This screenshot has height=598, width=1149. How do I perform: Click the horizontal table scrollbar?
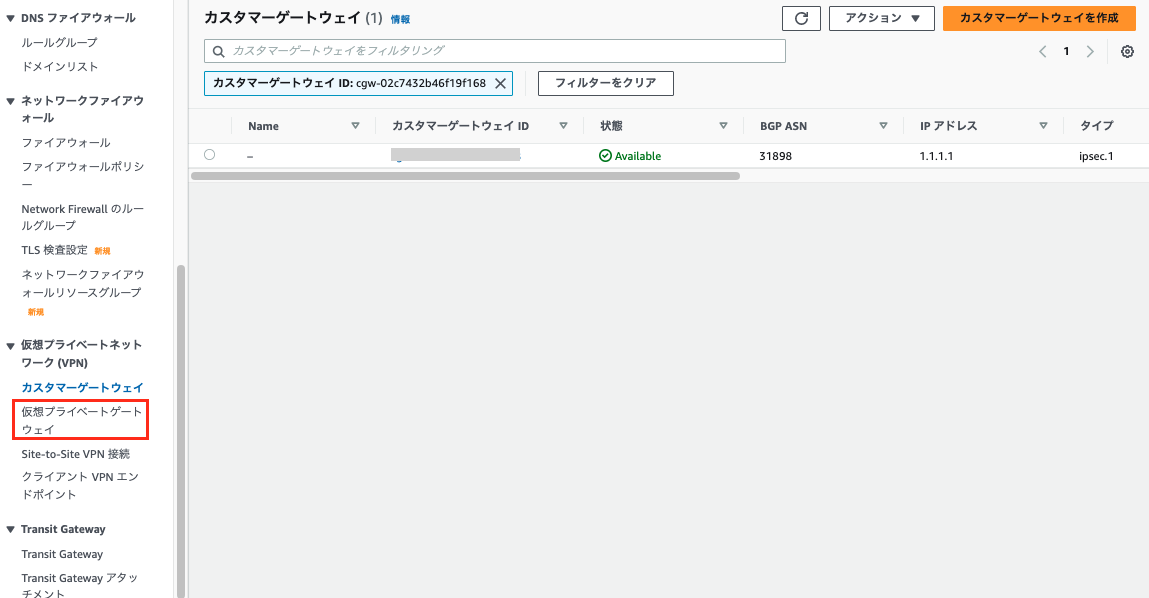coord(464,176)
